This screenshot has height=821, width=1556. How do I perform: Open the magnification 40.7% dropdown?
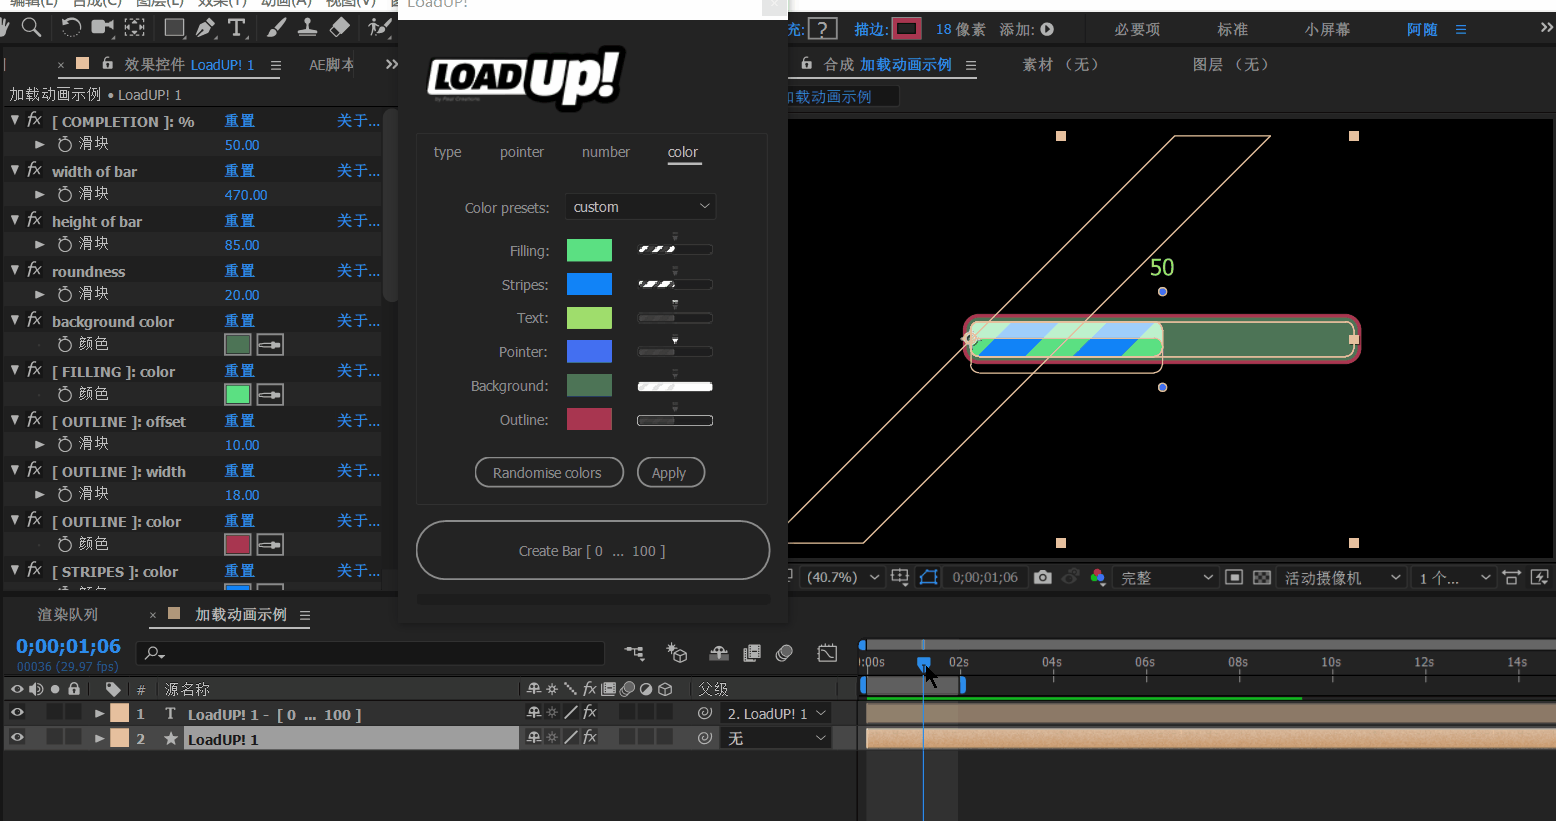(844, 577)
